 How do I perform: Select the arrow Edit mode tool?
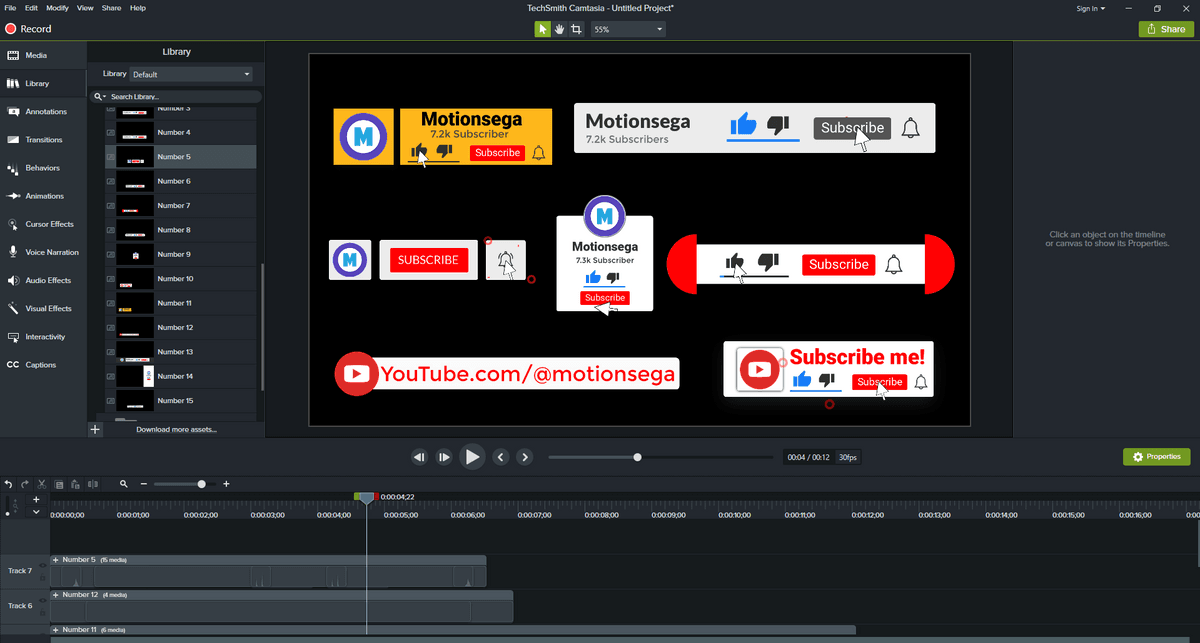(542, 29)
